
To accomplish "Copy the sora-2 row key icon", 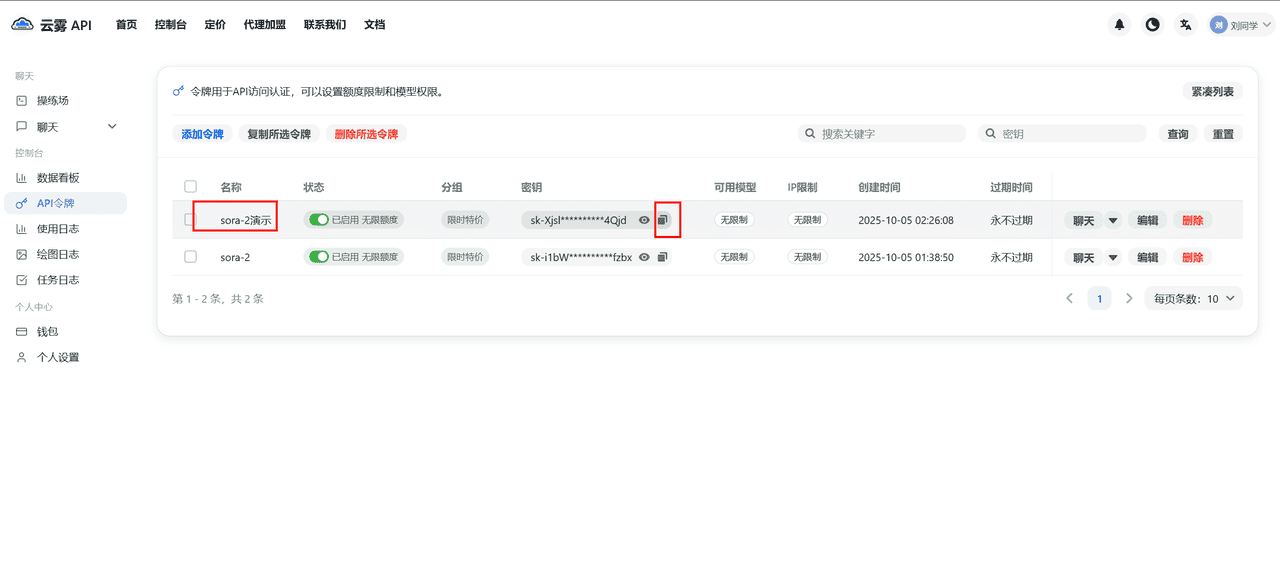I will [x=662, y=257].
